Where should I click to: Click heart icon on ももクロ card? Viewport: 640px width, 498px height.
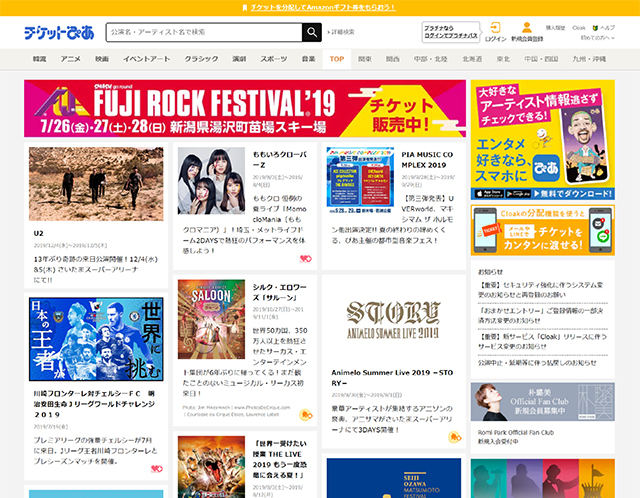[x=306, y=258]
